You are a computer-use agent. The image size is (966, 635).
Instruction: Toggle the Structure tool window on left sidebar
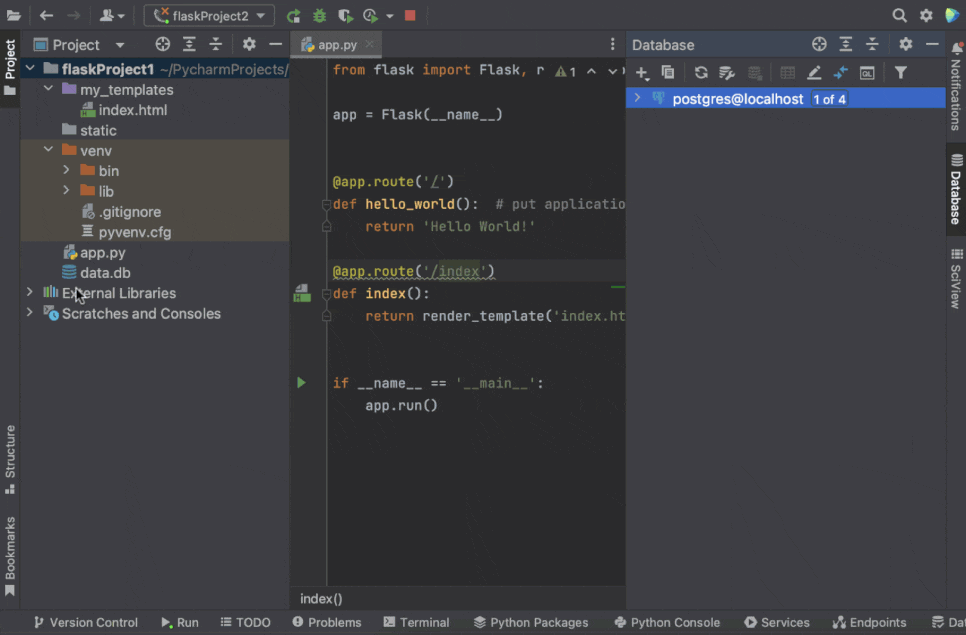coord(10,459)
